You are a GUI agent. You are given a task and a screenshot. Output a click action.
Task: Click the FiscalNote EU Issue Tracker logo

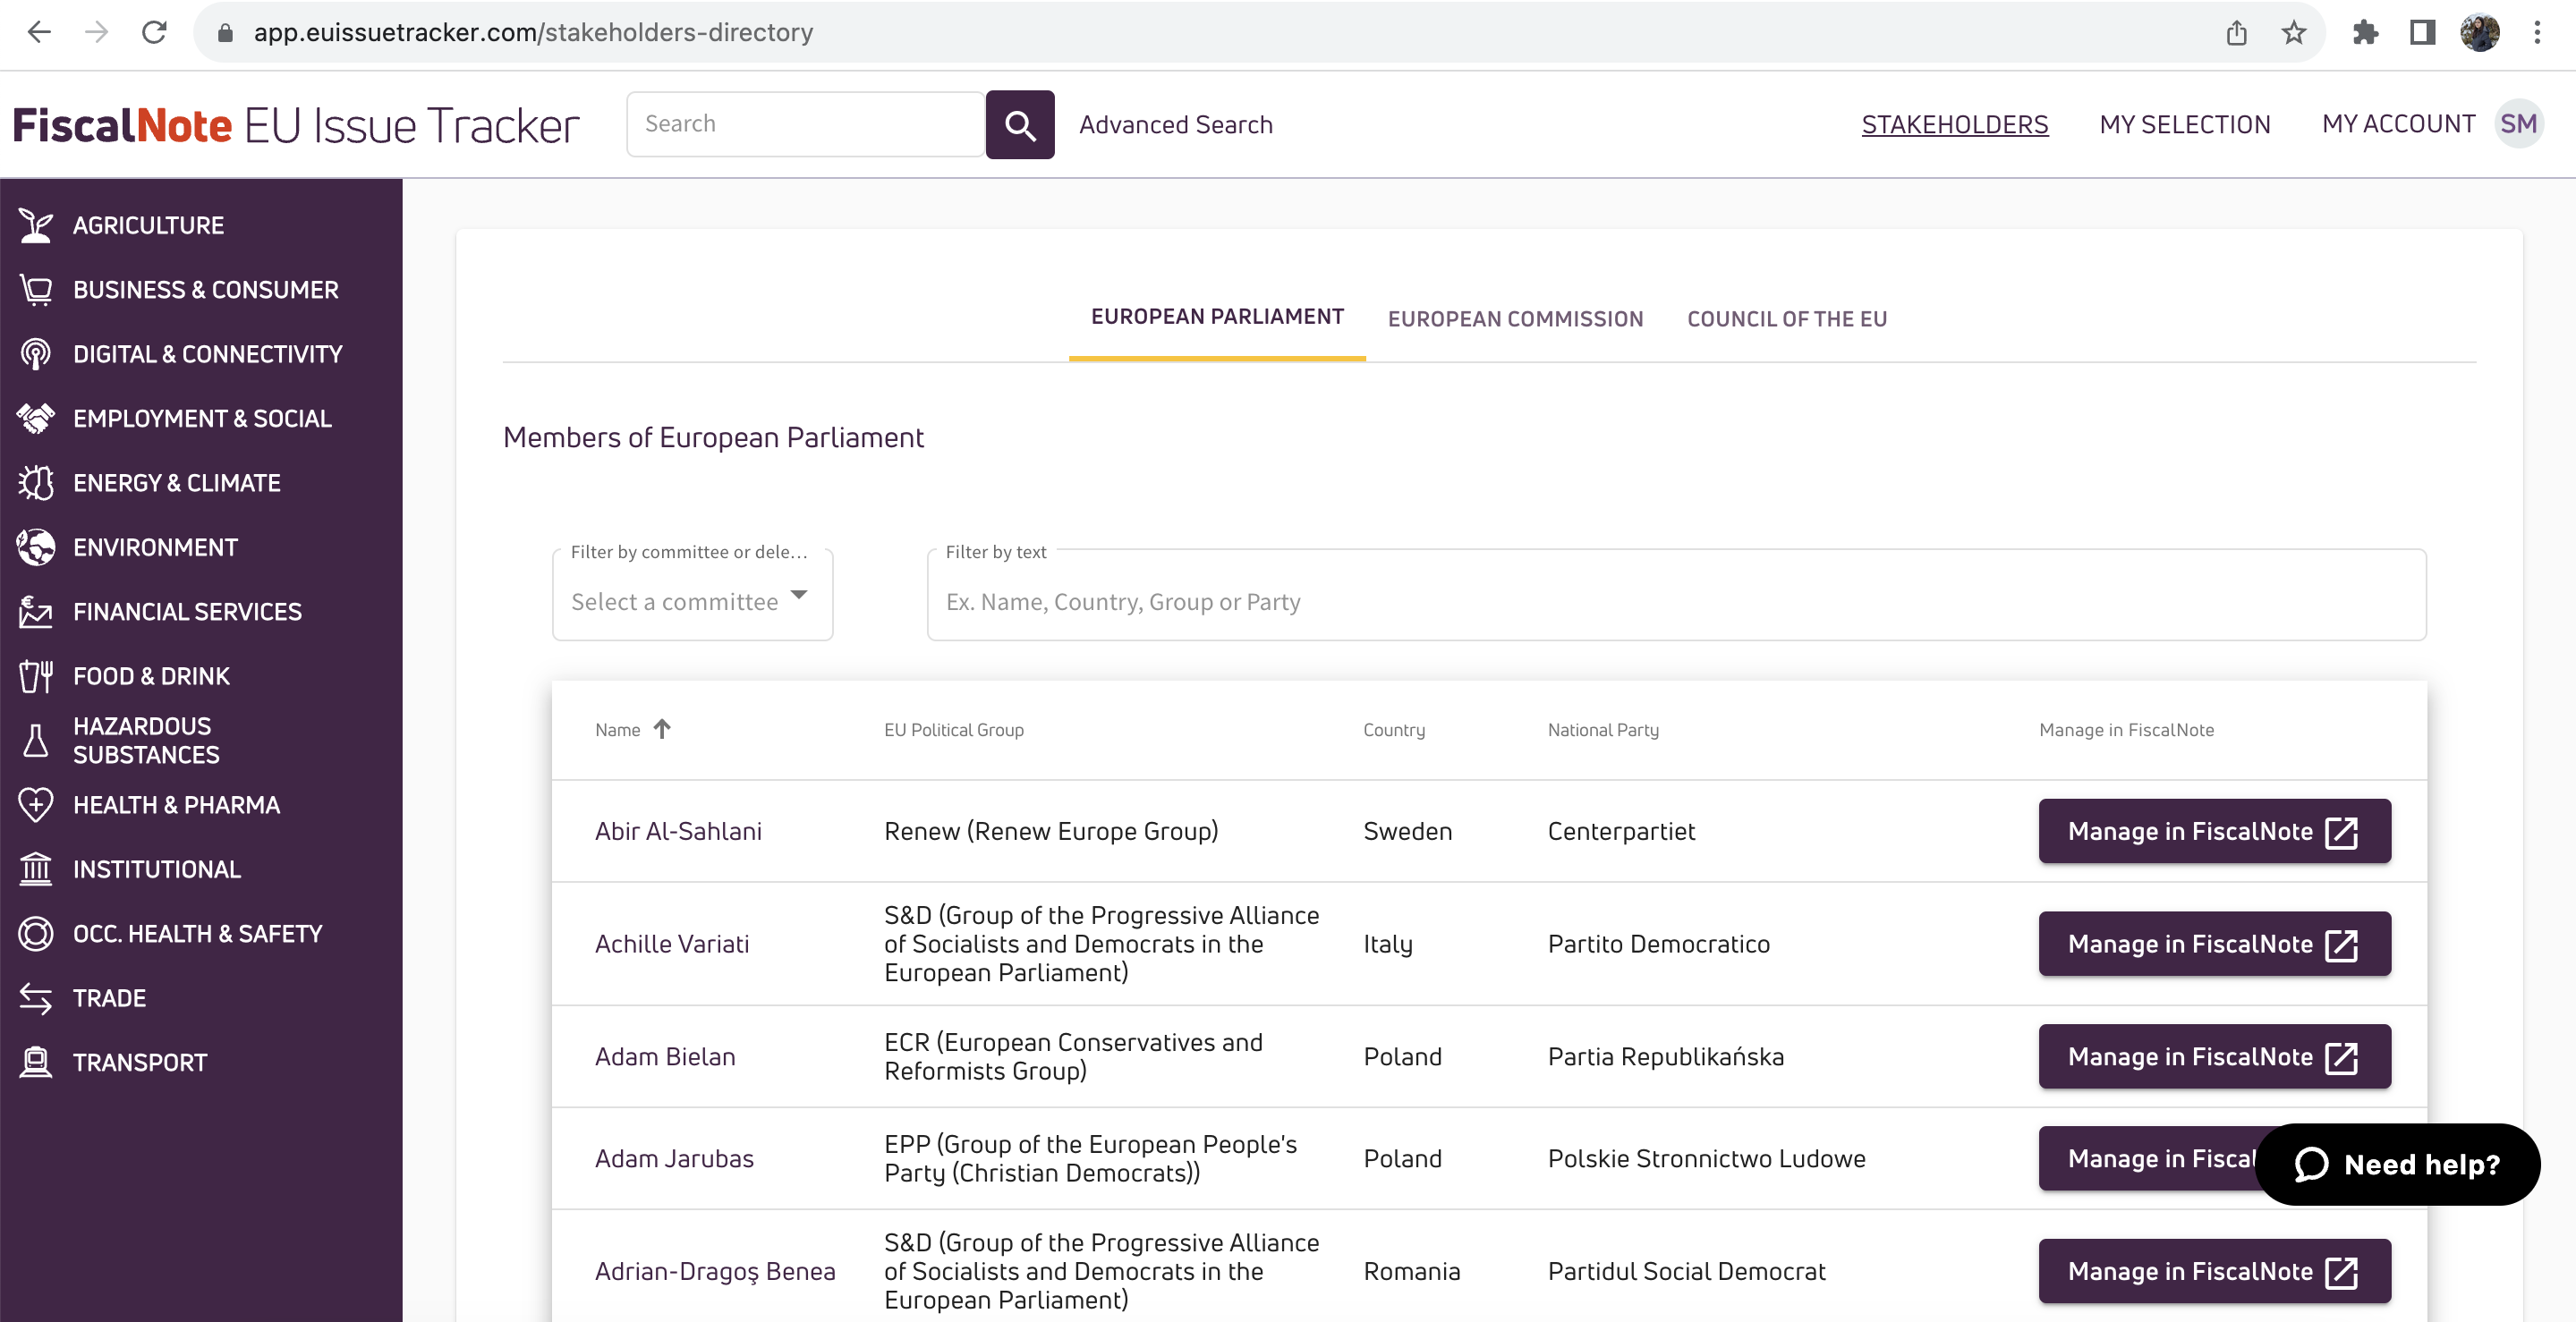pos(296,125)
